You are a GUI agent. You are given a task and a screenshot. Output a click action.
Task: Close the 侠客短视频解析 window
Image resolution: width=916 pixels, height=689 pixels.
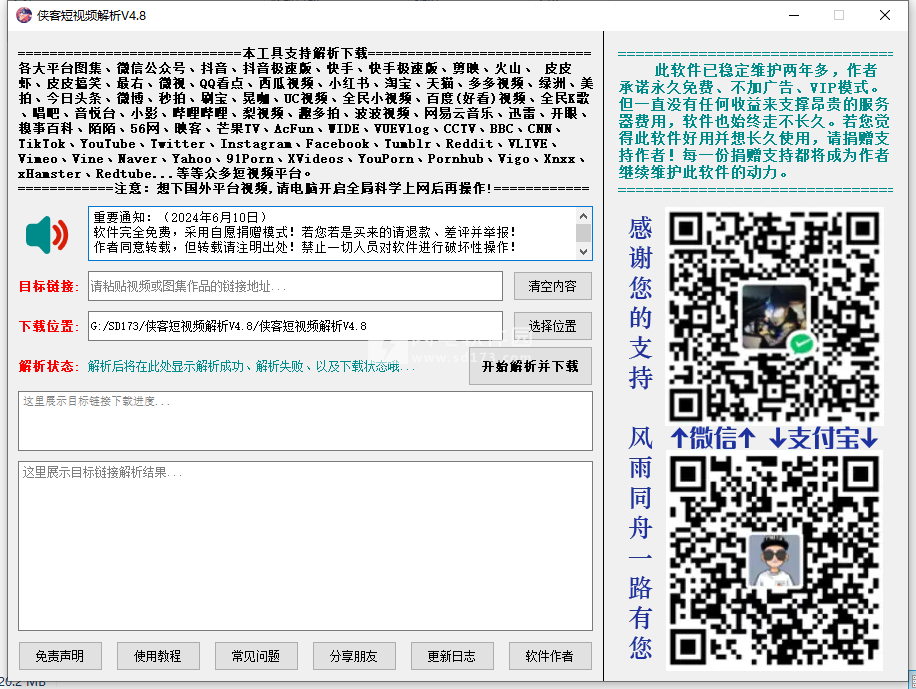tap(885, 15)
